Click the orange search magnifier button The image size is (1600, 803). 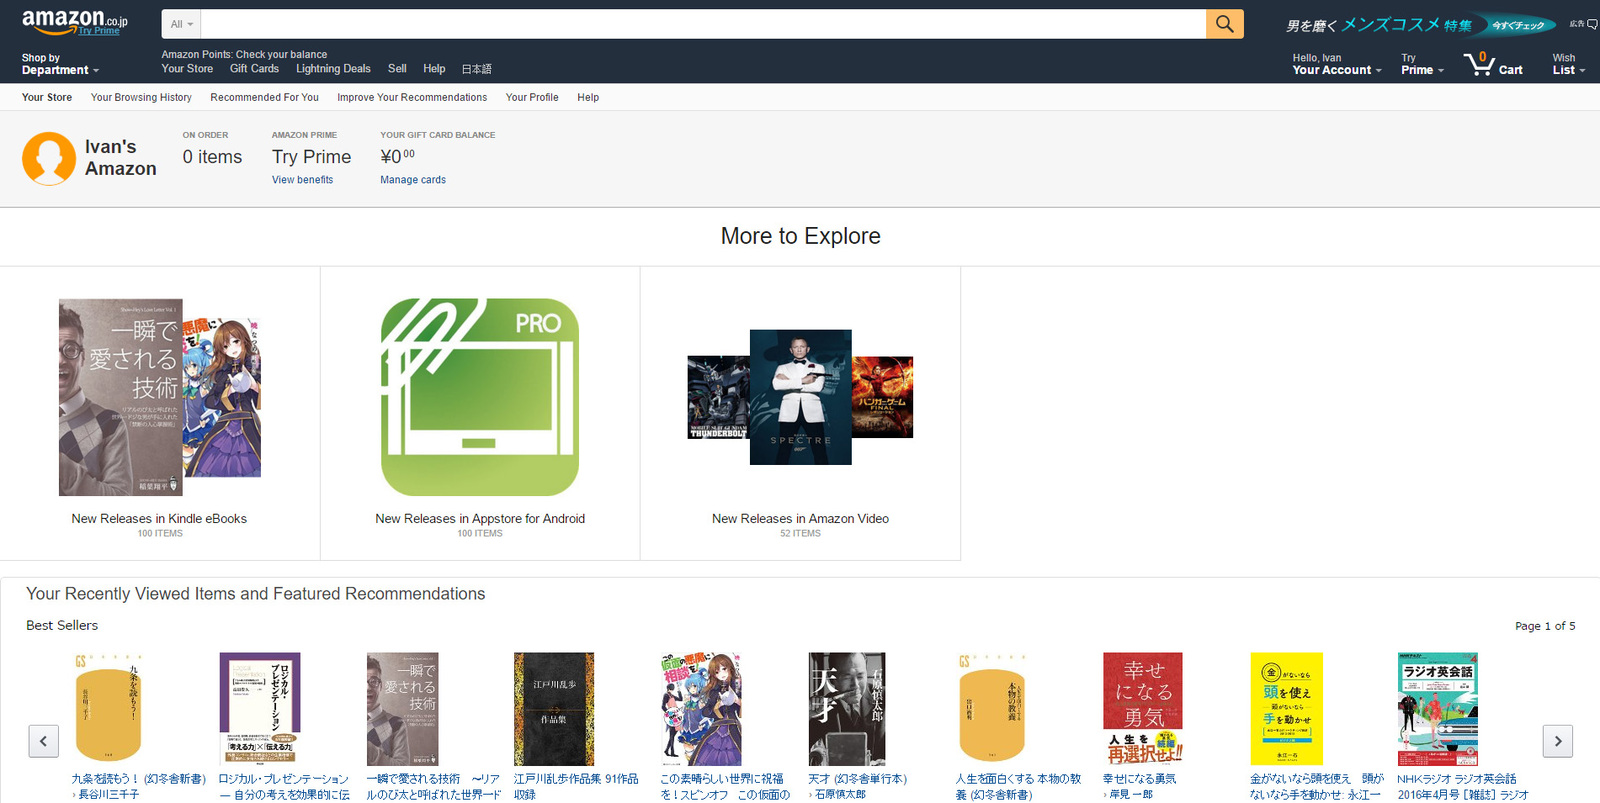(x=1224, y=24)
